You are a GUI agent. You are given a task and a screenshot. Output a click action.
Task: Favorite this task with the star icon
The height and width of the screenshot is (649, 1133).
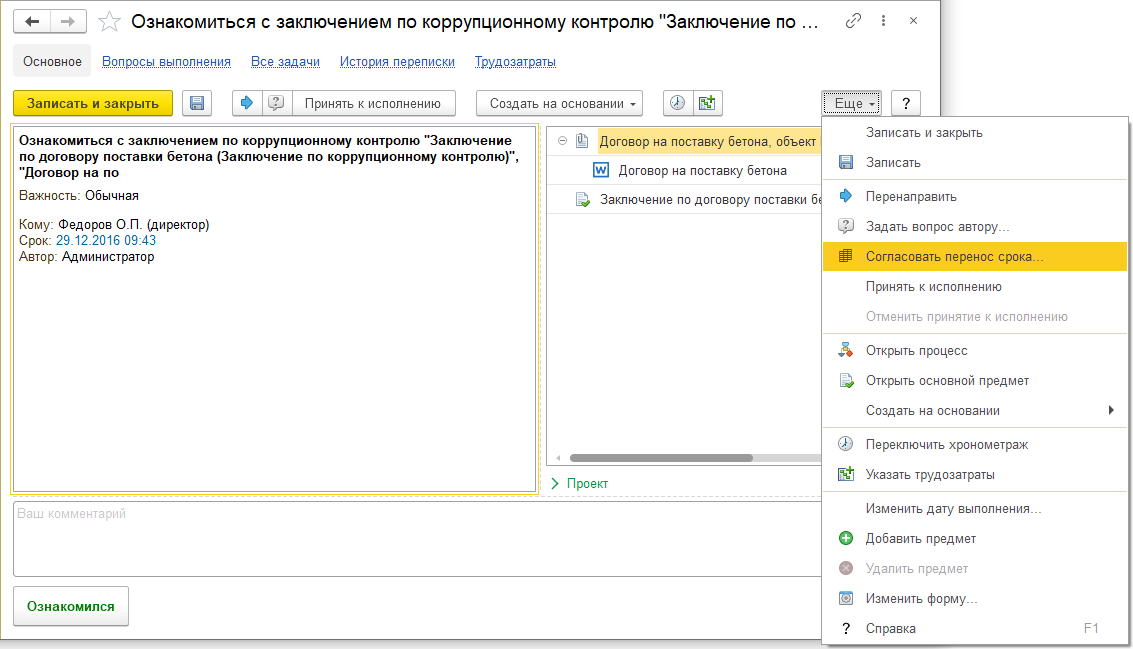(x=111, y=21)
